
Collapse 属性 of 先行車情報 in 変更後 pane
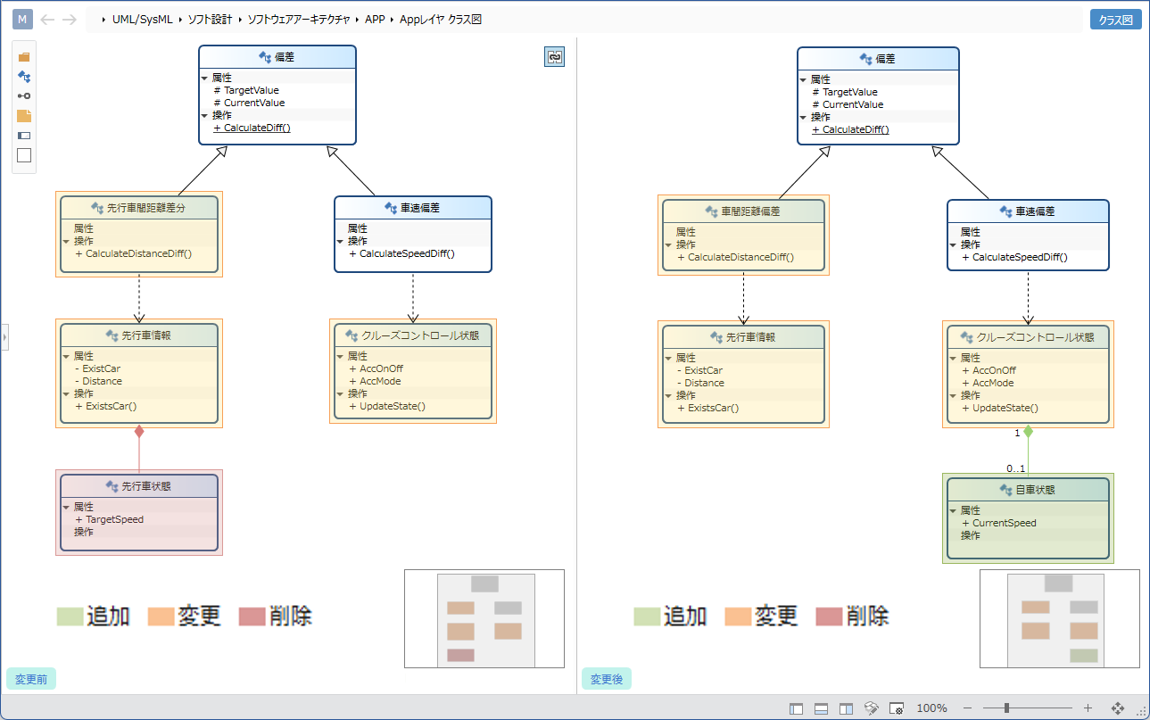668,359
